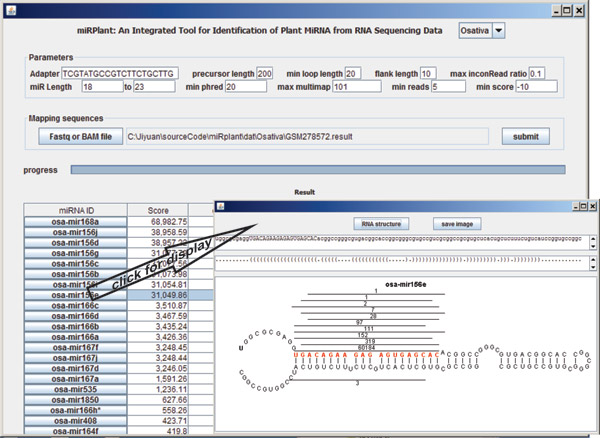Close the RNA structure popup window
This screenshot has width=600, height=438.
tap(587, 205)
